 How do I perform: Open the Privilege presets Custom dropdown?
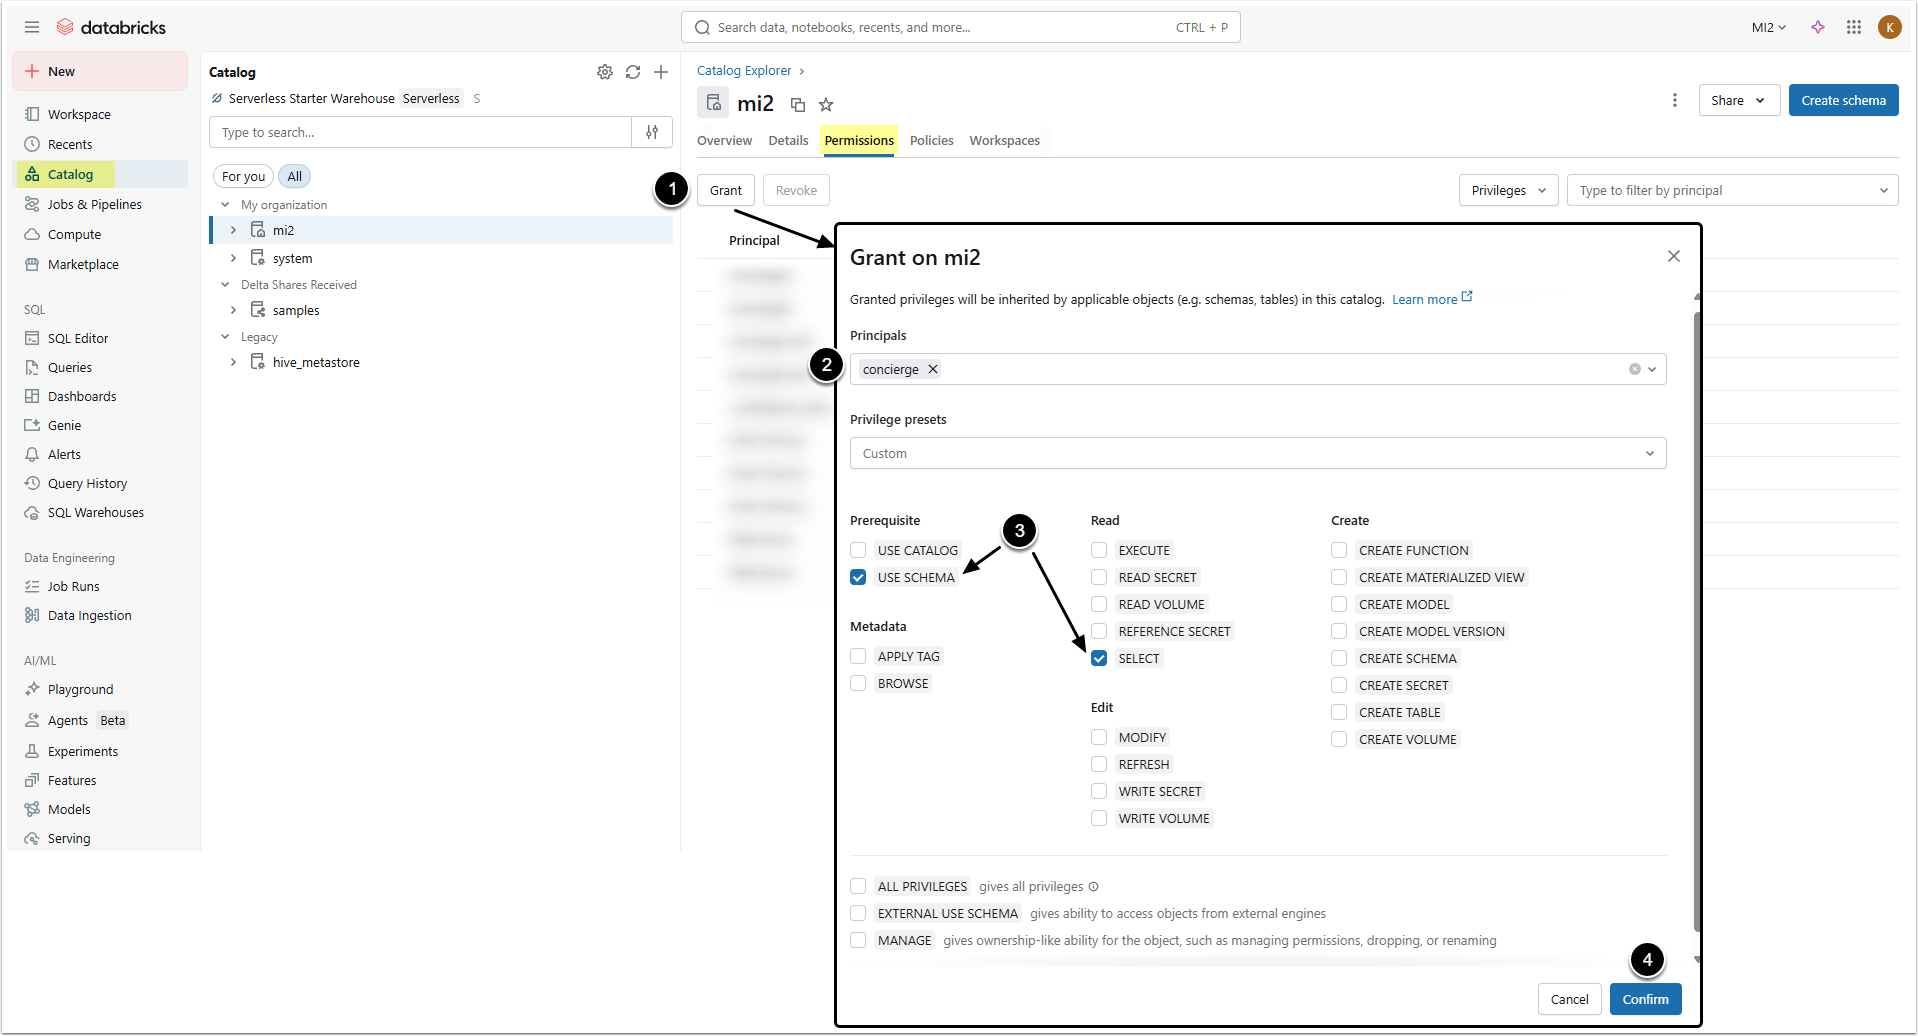click(x=1257, y=453)
